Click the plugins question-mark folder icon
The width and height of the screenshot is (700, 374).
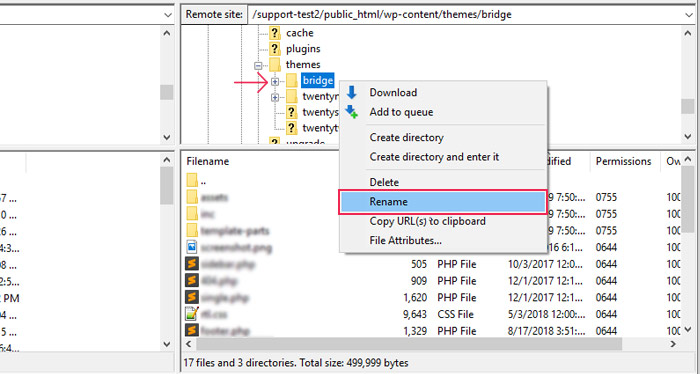tap(275, 49)
